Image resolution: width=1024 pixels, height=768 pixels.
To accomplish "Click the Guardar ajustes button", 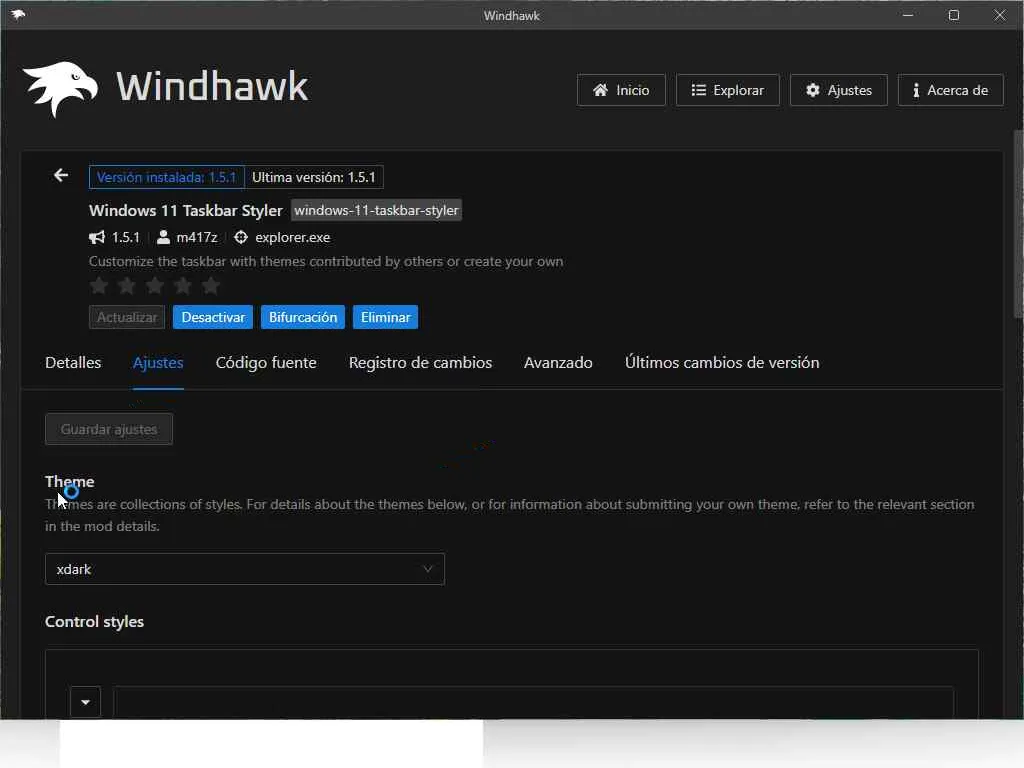I will (109, 429).
